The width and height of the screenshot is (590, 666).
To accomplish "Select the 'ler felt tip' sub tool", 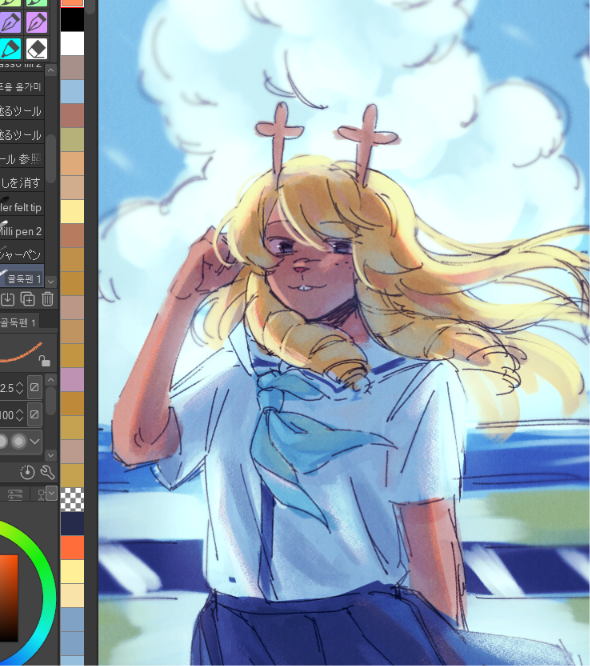I will point(22,207).
